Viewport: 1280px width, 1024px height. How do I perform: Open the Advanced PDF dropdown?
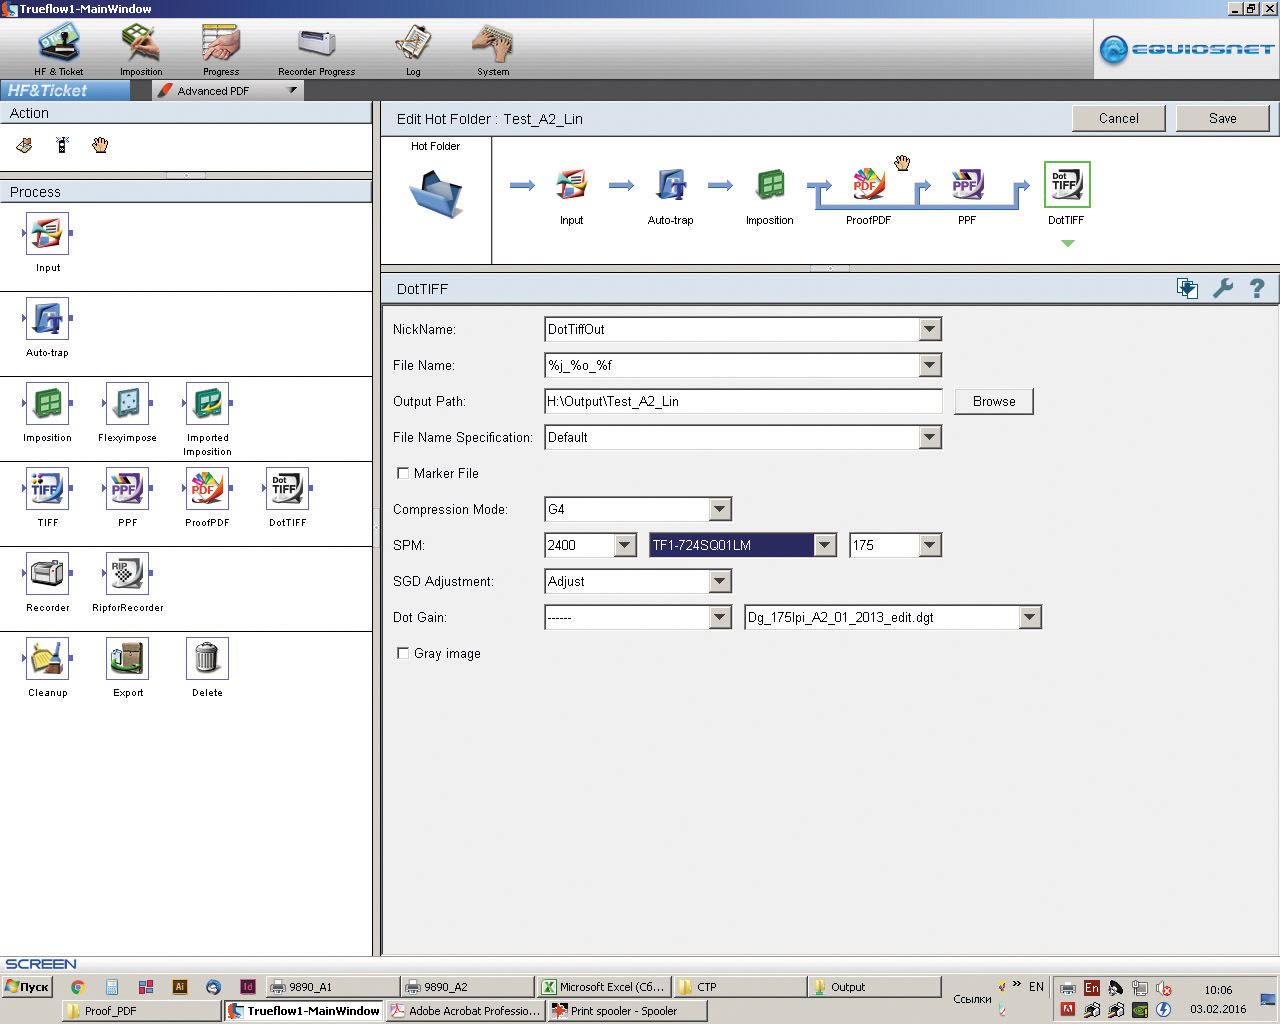click(227, 90)
